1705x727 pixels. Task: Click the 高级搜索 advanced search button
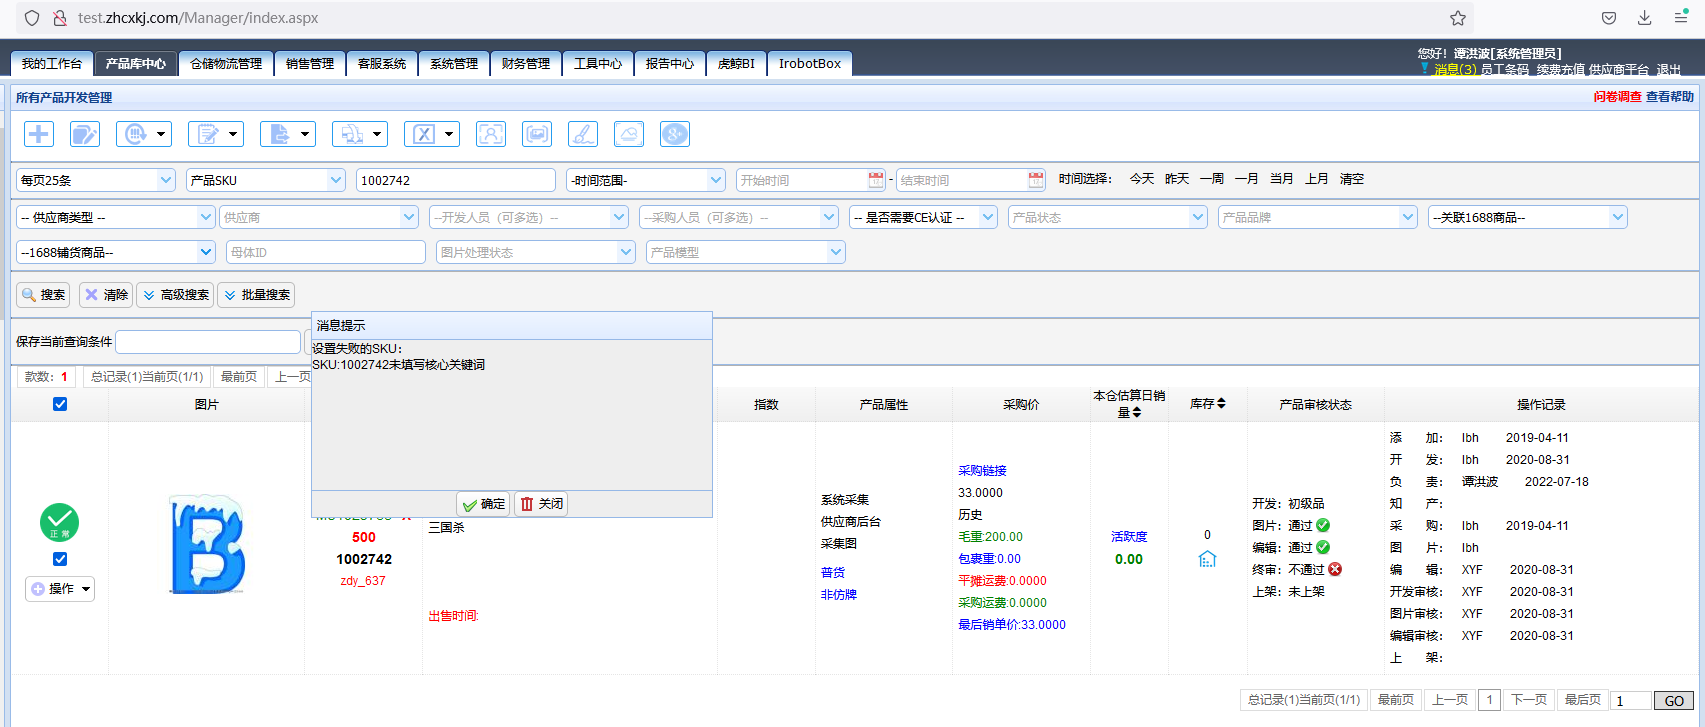(x=175, y=295)
